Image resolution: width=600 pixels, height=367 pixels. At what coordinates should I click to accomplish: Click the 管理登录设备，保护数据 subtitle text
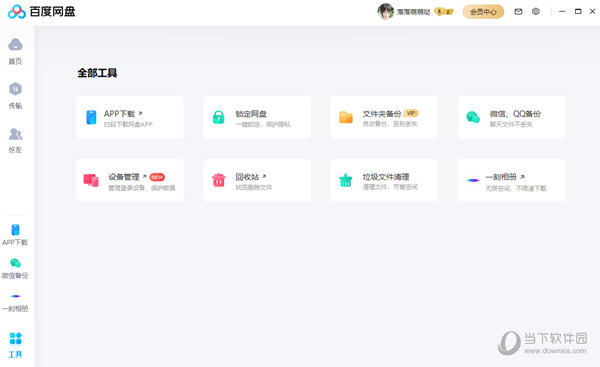(142, 188)
